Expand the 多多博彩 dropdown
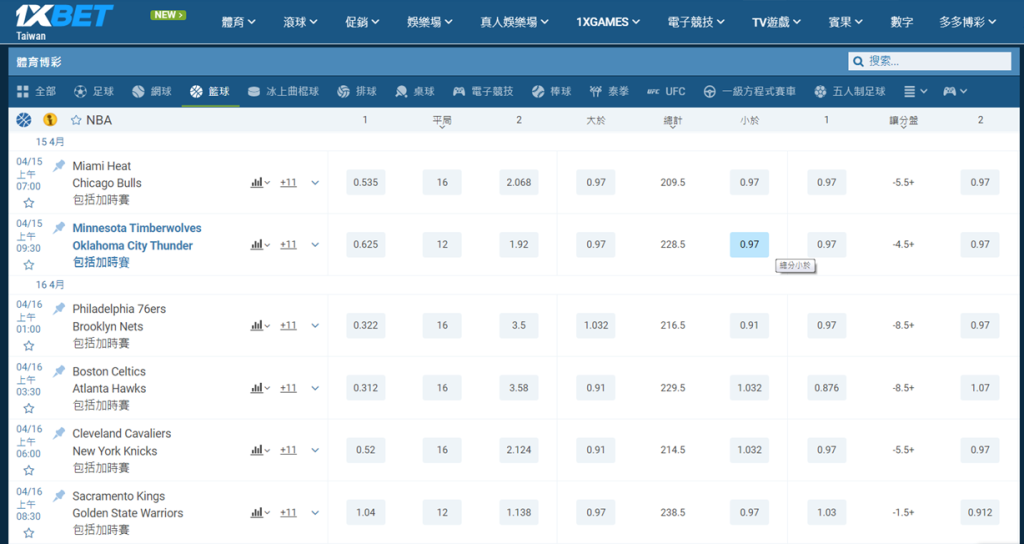This screenshot has height=544, width=1024. 968,22
